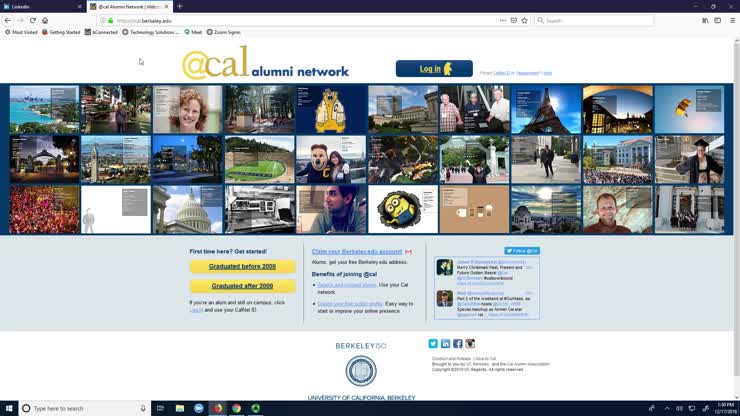Select the @cal Alumni Network tab
This screenshot has height=416, width=740.
click(x=130, y=7)
